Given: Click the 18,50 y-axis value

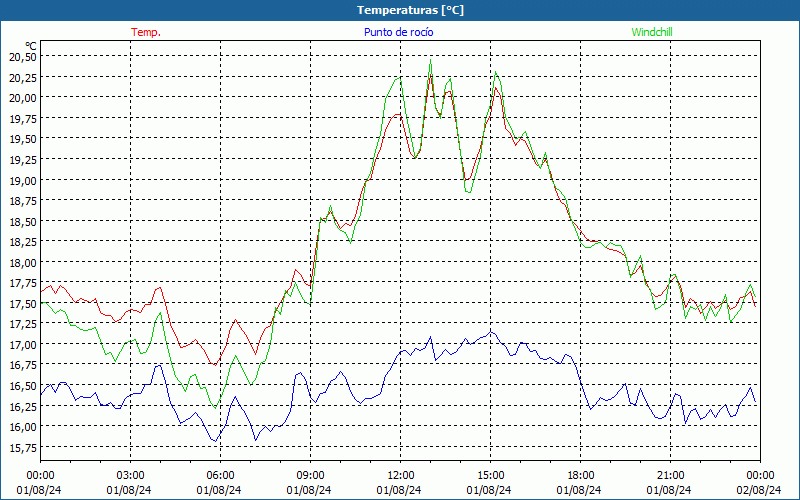Looking at the screenshot, I should (x=22, y=221).
